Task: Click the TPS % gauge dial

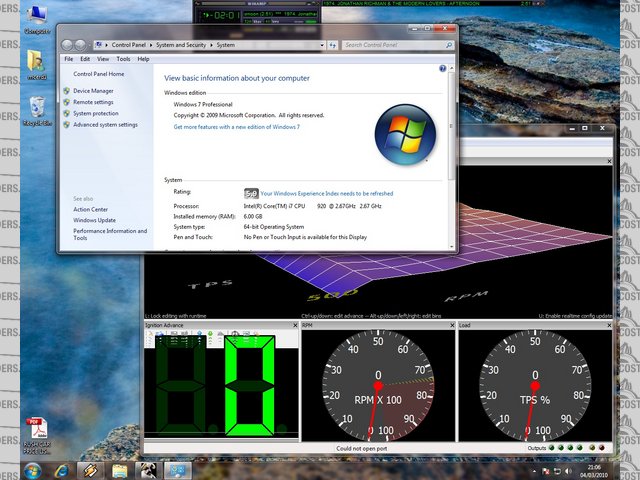Action: coord(535,386)
